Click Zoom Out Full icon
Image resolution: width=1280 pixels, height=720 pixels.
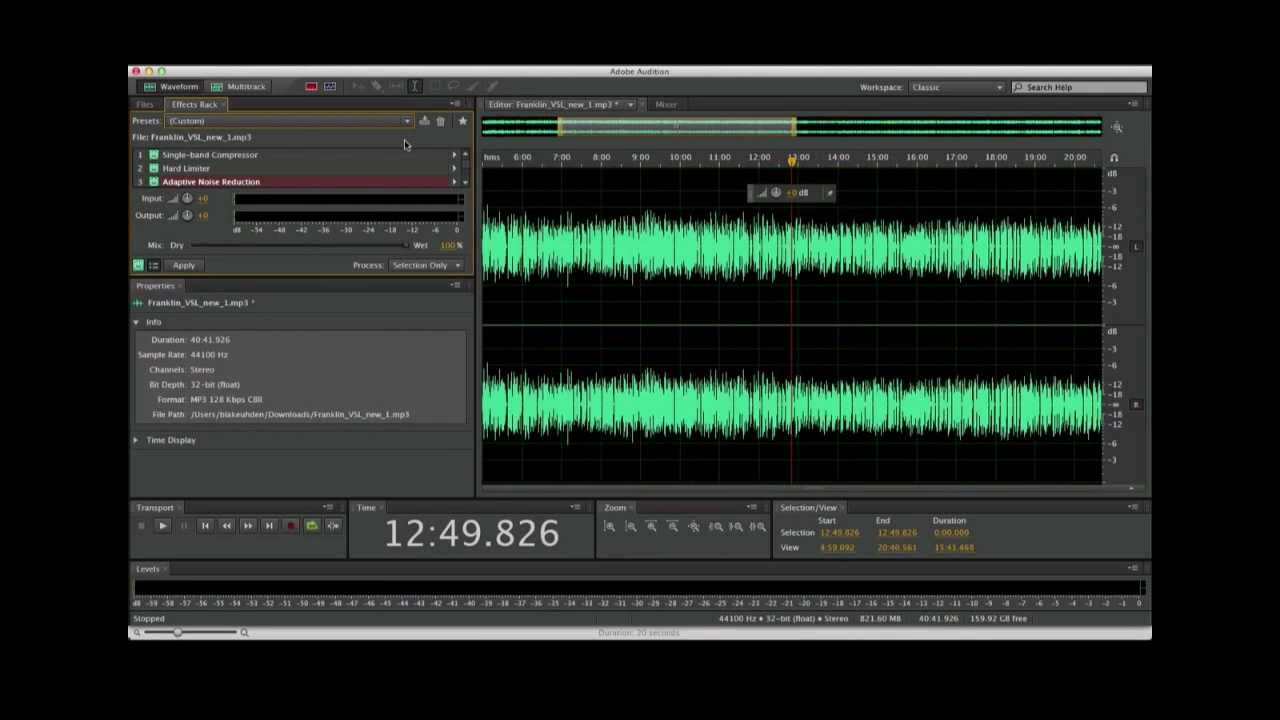(694, 527)
